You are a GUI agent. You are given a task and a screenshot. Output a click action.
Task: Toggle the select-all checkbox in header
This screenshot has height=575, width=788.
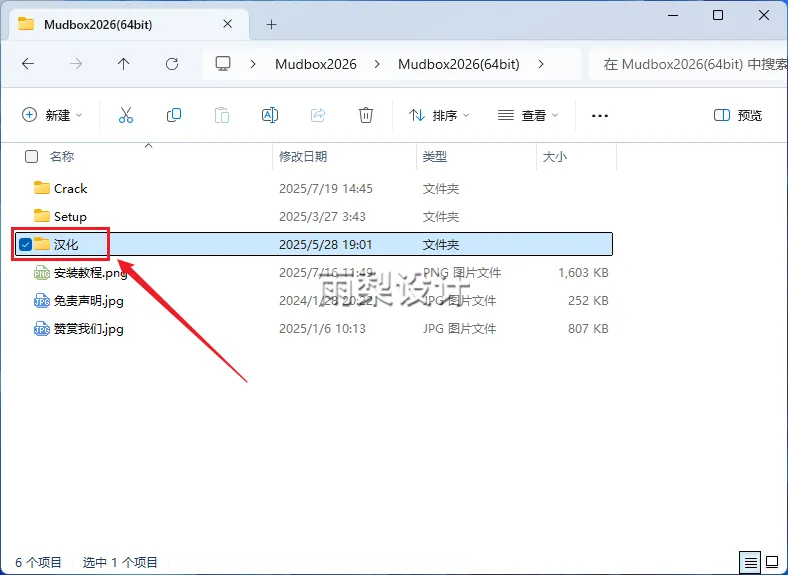click(x=31, y=157)
